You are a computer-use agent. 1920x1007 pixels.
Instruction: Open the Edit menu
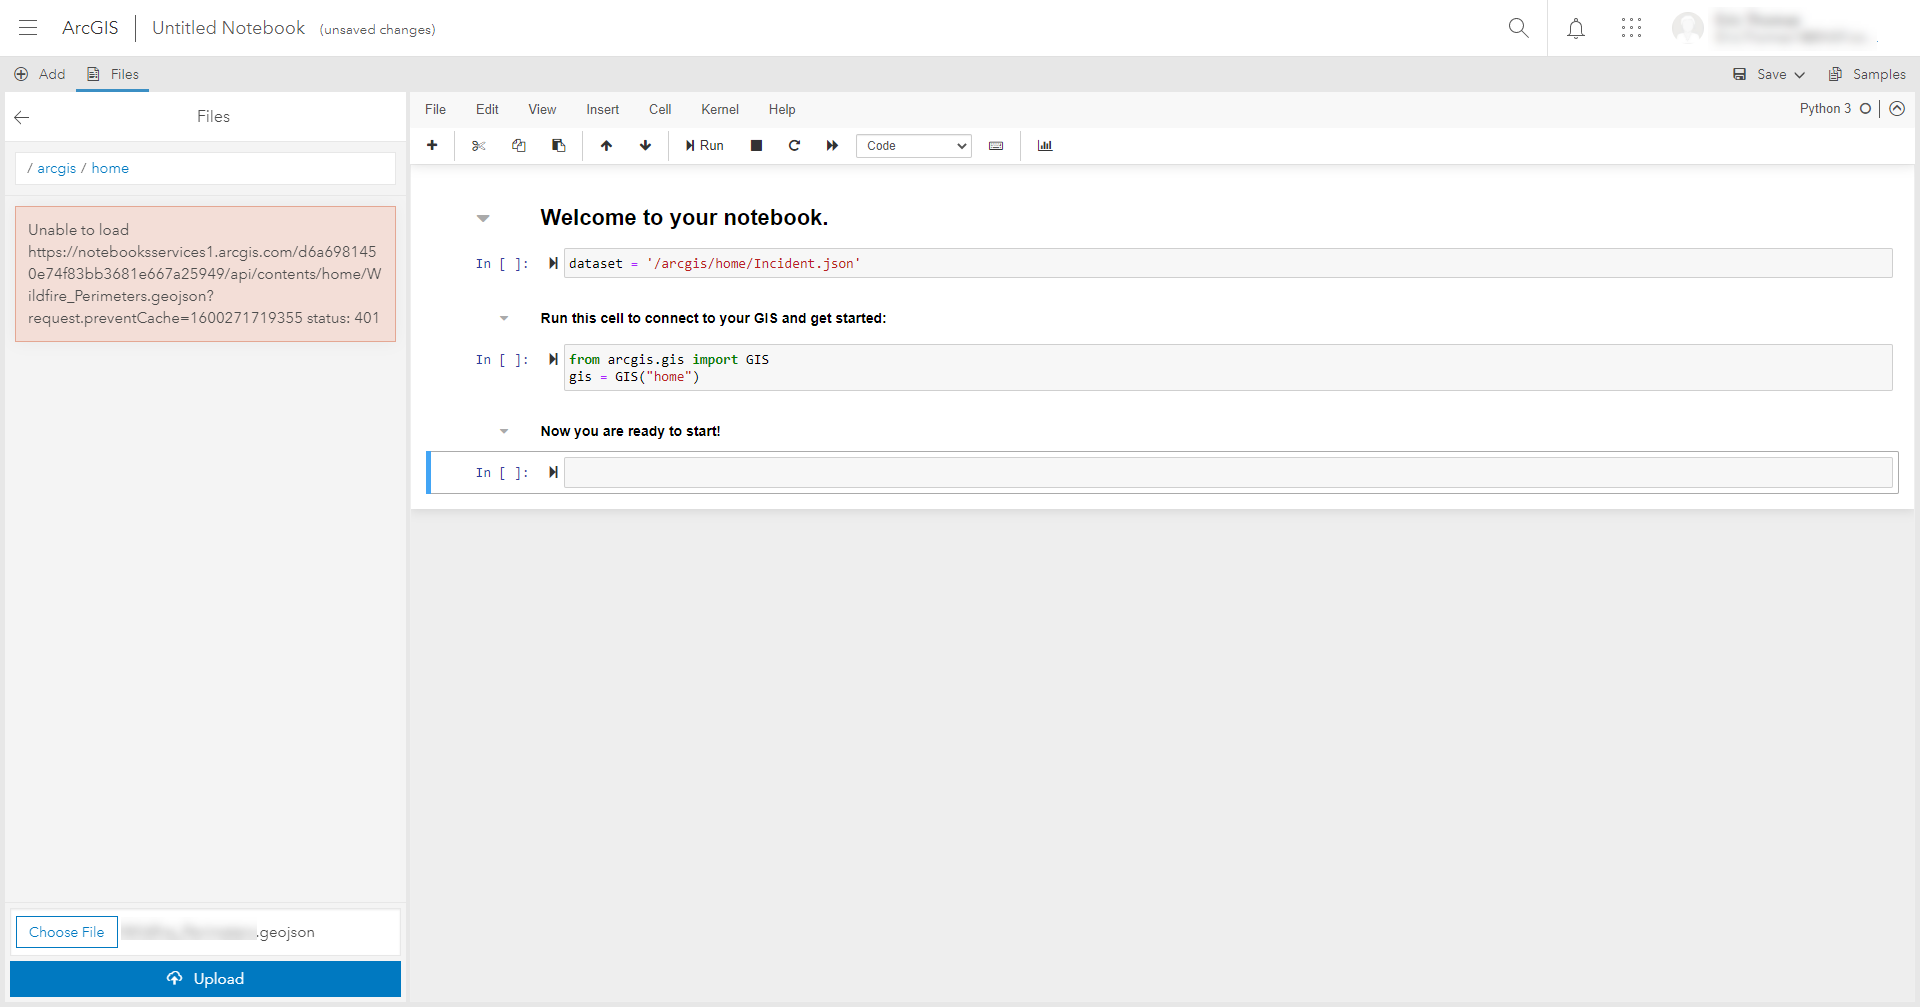click(487, 110)
